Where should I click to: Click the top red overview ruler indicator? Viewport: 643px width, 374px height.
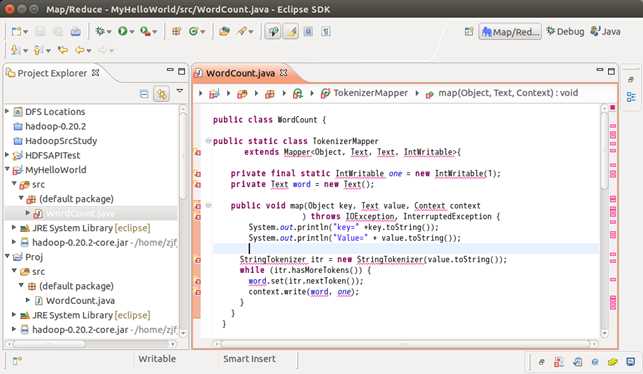(613, 107)
